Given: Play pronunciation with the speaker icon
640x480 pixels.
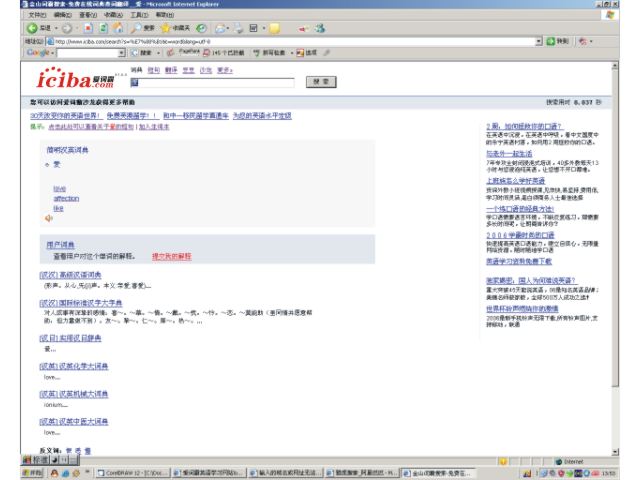Looking at the screenshot, I should tap(49, 218).
